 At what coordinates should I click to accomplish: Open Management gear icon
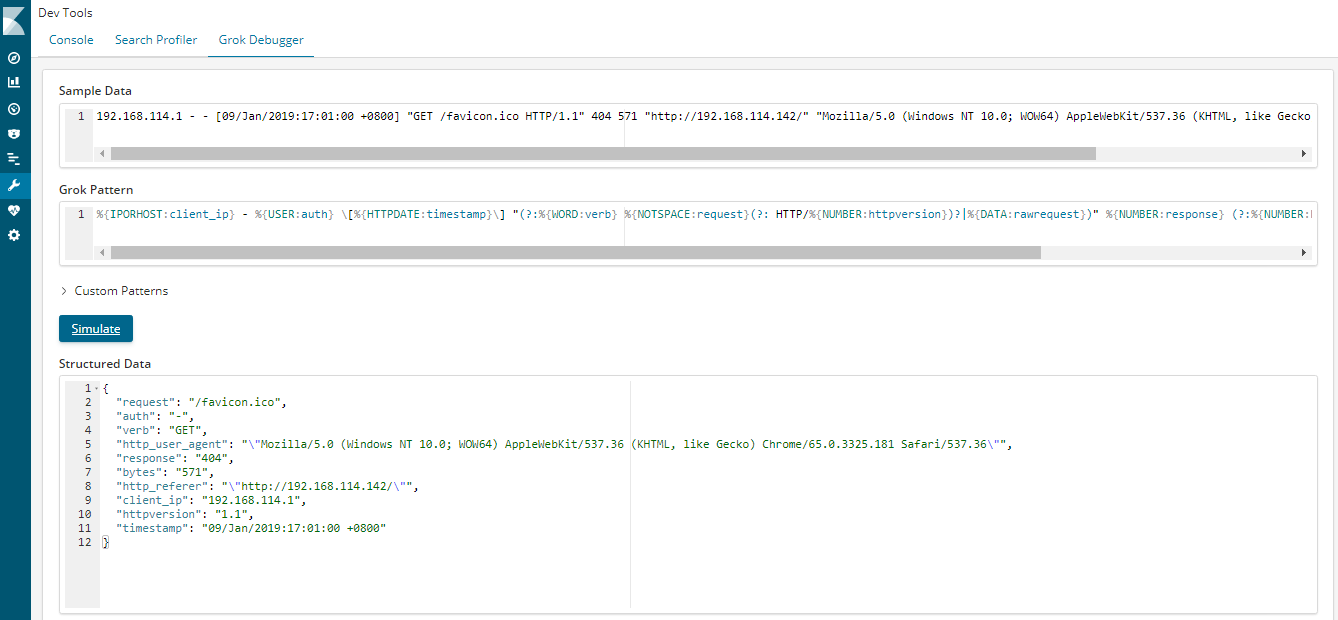click(x=14, y=235)
